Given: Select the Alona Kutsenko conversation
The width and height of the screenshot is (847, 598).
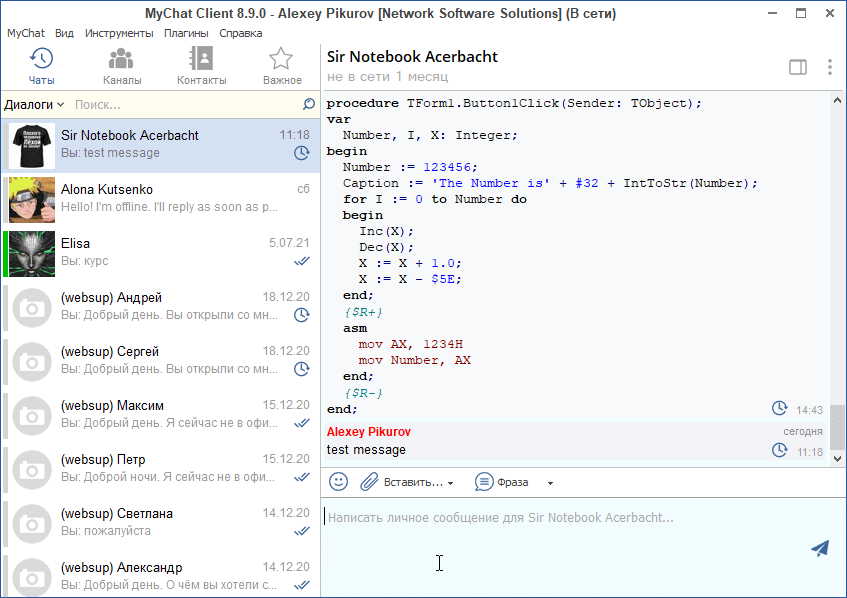Looking at the screenshot, I should pos(160,198).
